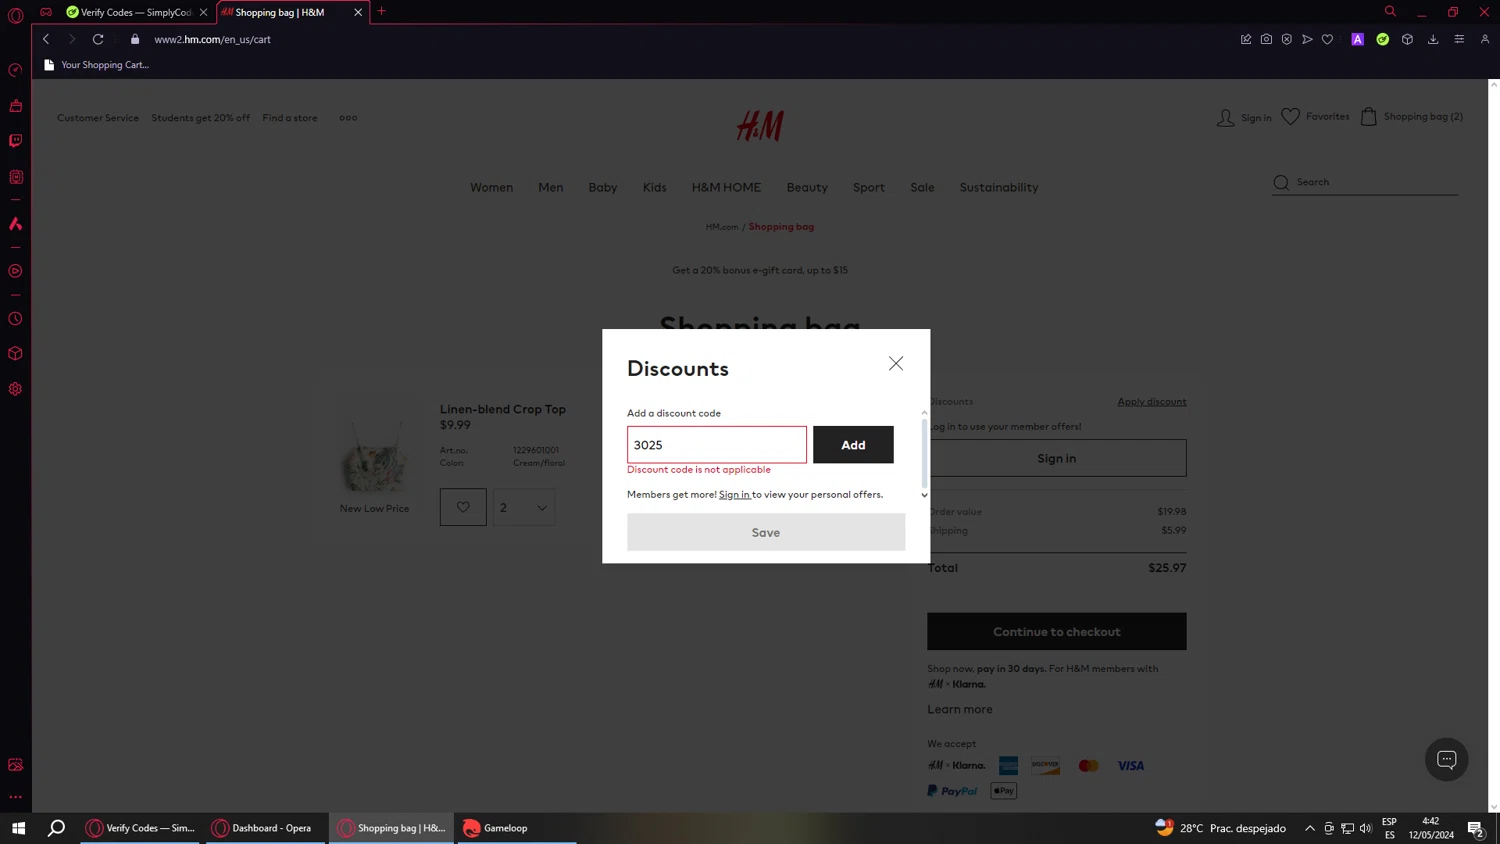Reload the H&M cart page
The height and width of the screenshot is (844, 1500).
pos(98,39)
